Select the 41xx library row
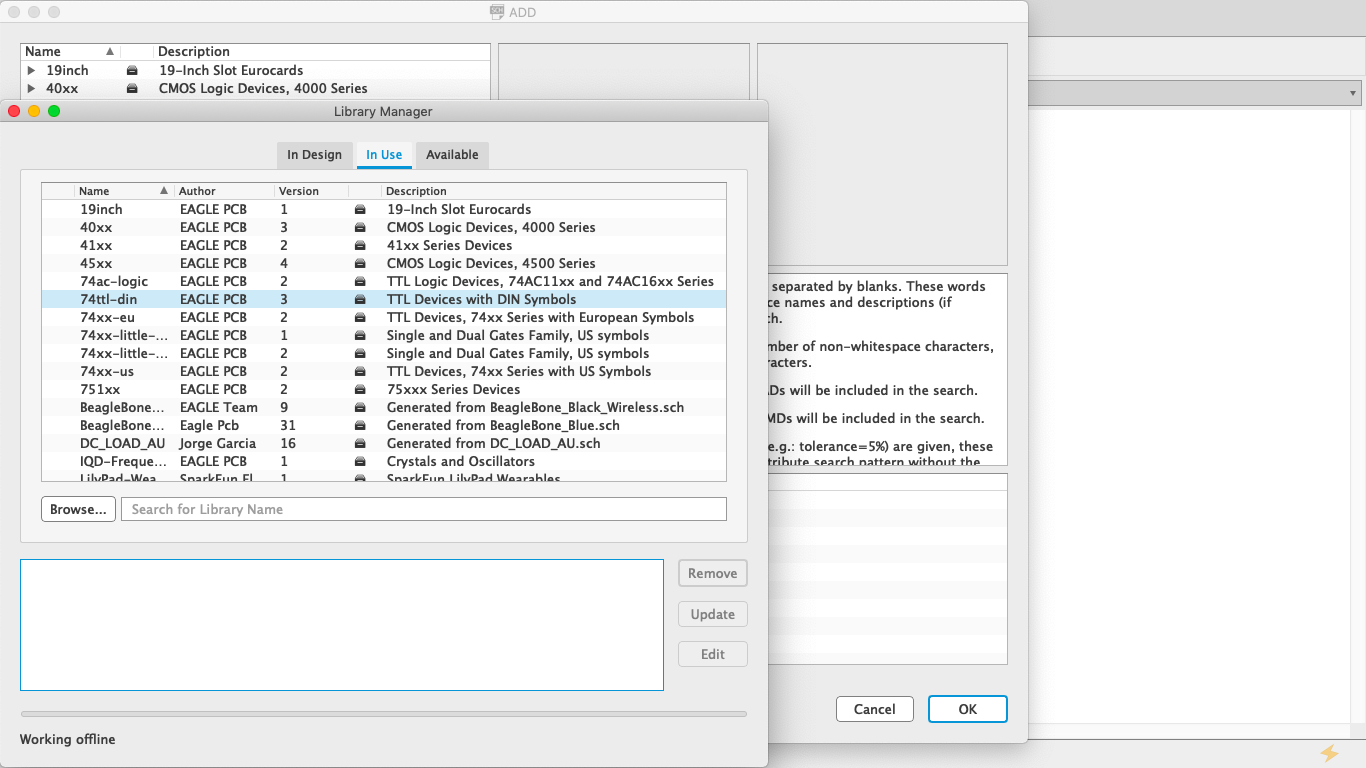The width and height of the screenshot is (1366, 768). click(x=384, y=246)
